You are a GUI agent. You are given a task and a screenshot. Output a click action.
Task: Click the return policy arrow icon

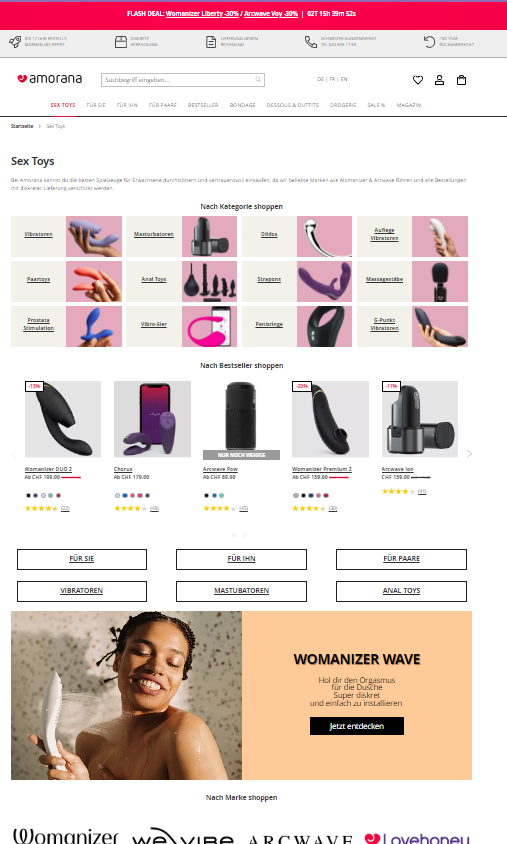coord(429,41)
